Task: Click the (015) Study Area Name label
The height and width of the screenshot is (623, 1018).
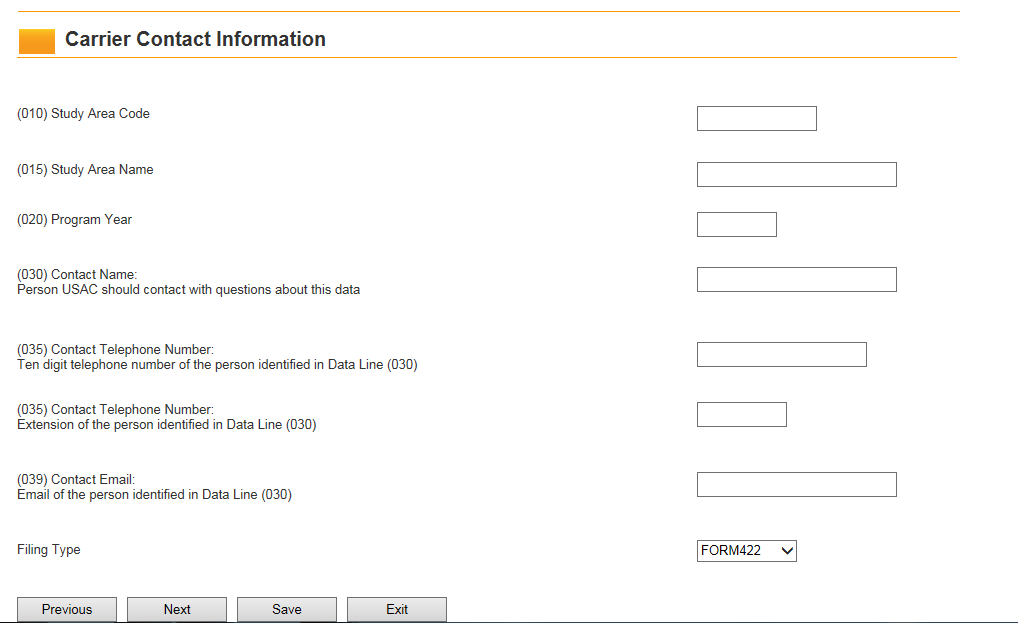Action: click(85, 170)
